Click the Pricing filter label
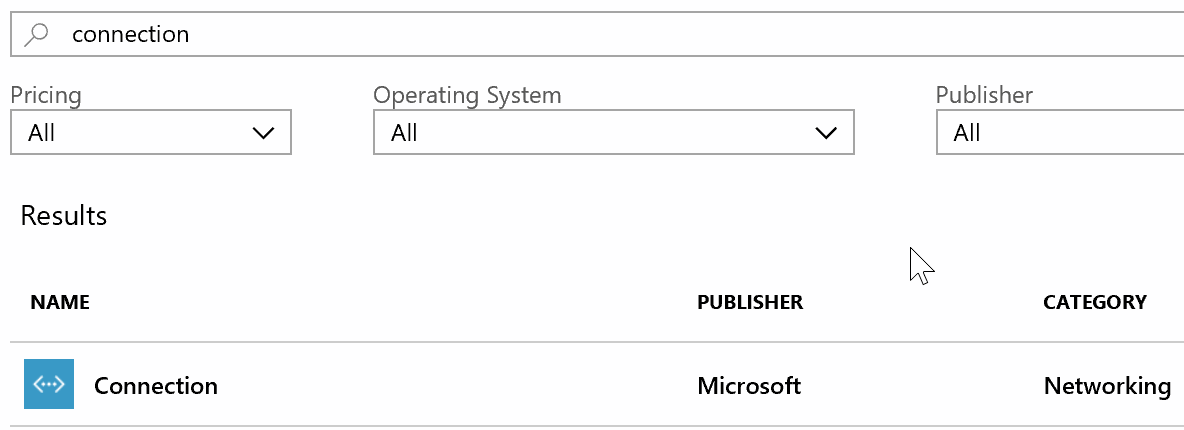 46,96
